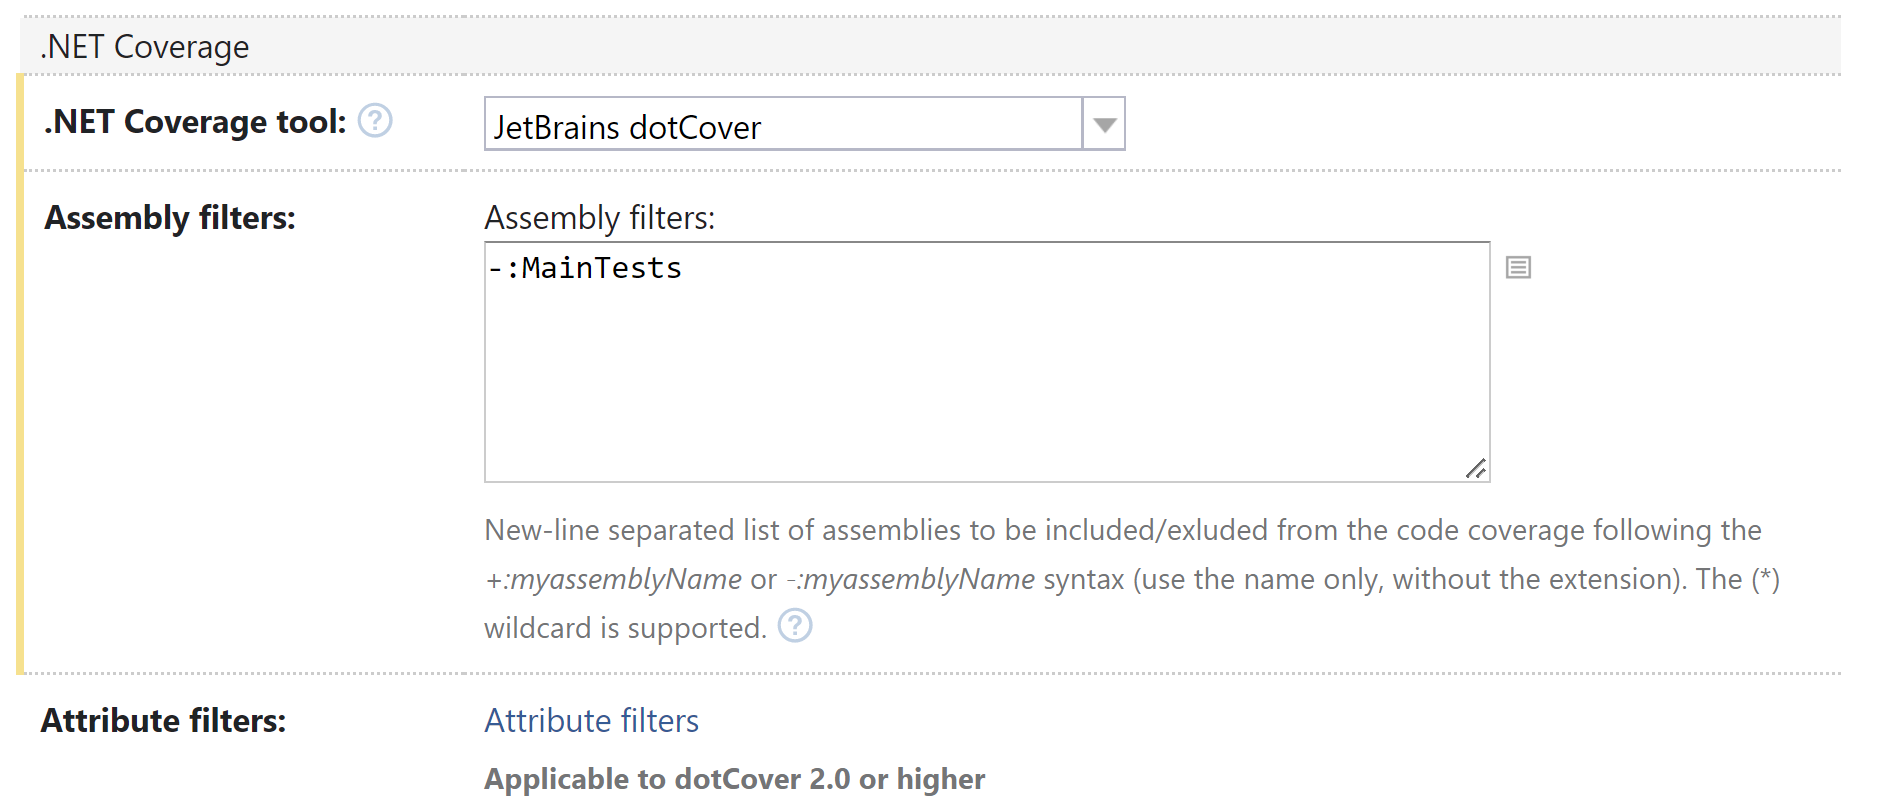Screen dimensions: 1884x808
Task: Open help icon after "wildcard is supported"
Action: pos(795,627)
